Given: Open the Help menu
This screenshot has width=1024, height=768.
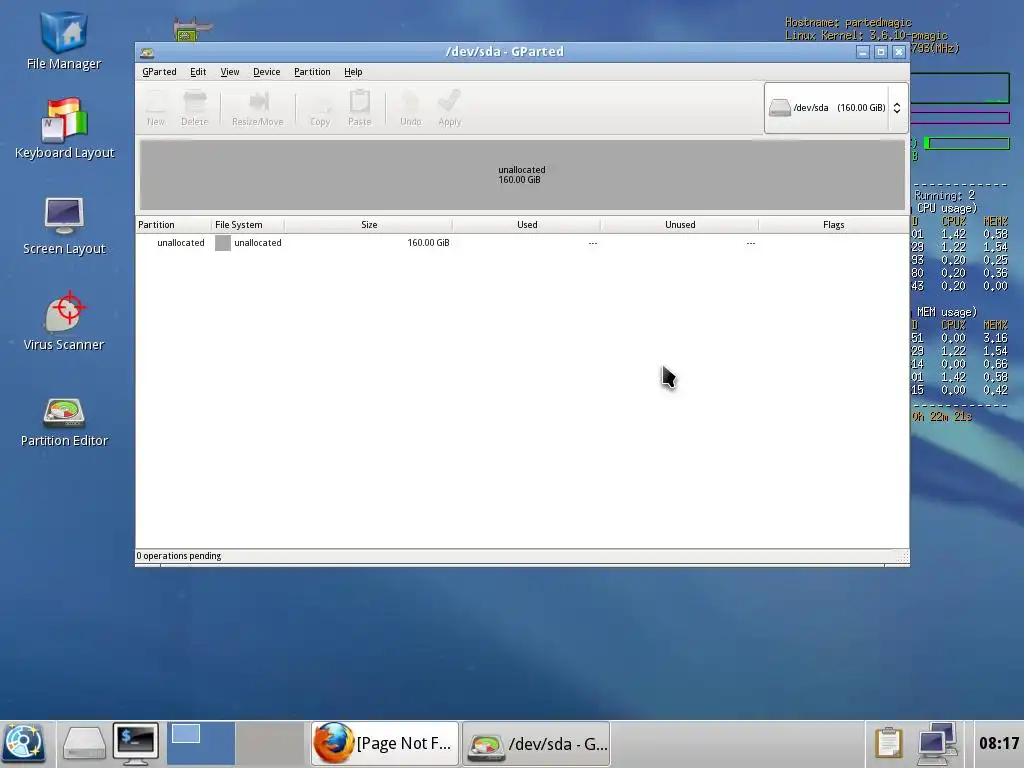Looking at the screenshot, I should click(x=353, y=72).
